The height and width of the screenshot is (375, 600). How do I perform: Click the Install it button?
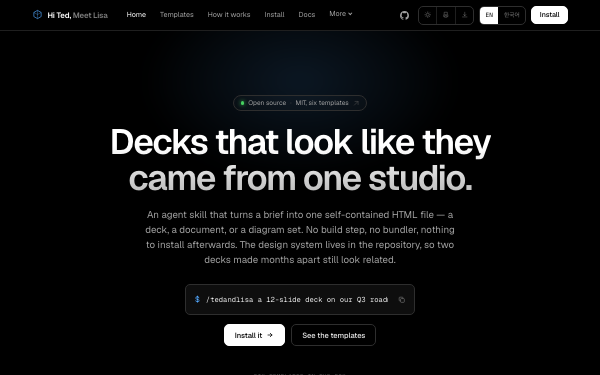pyautogui.click(x=254, y=335)
